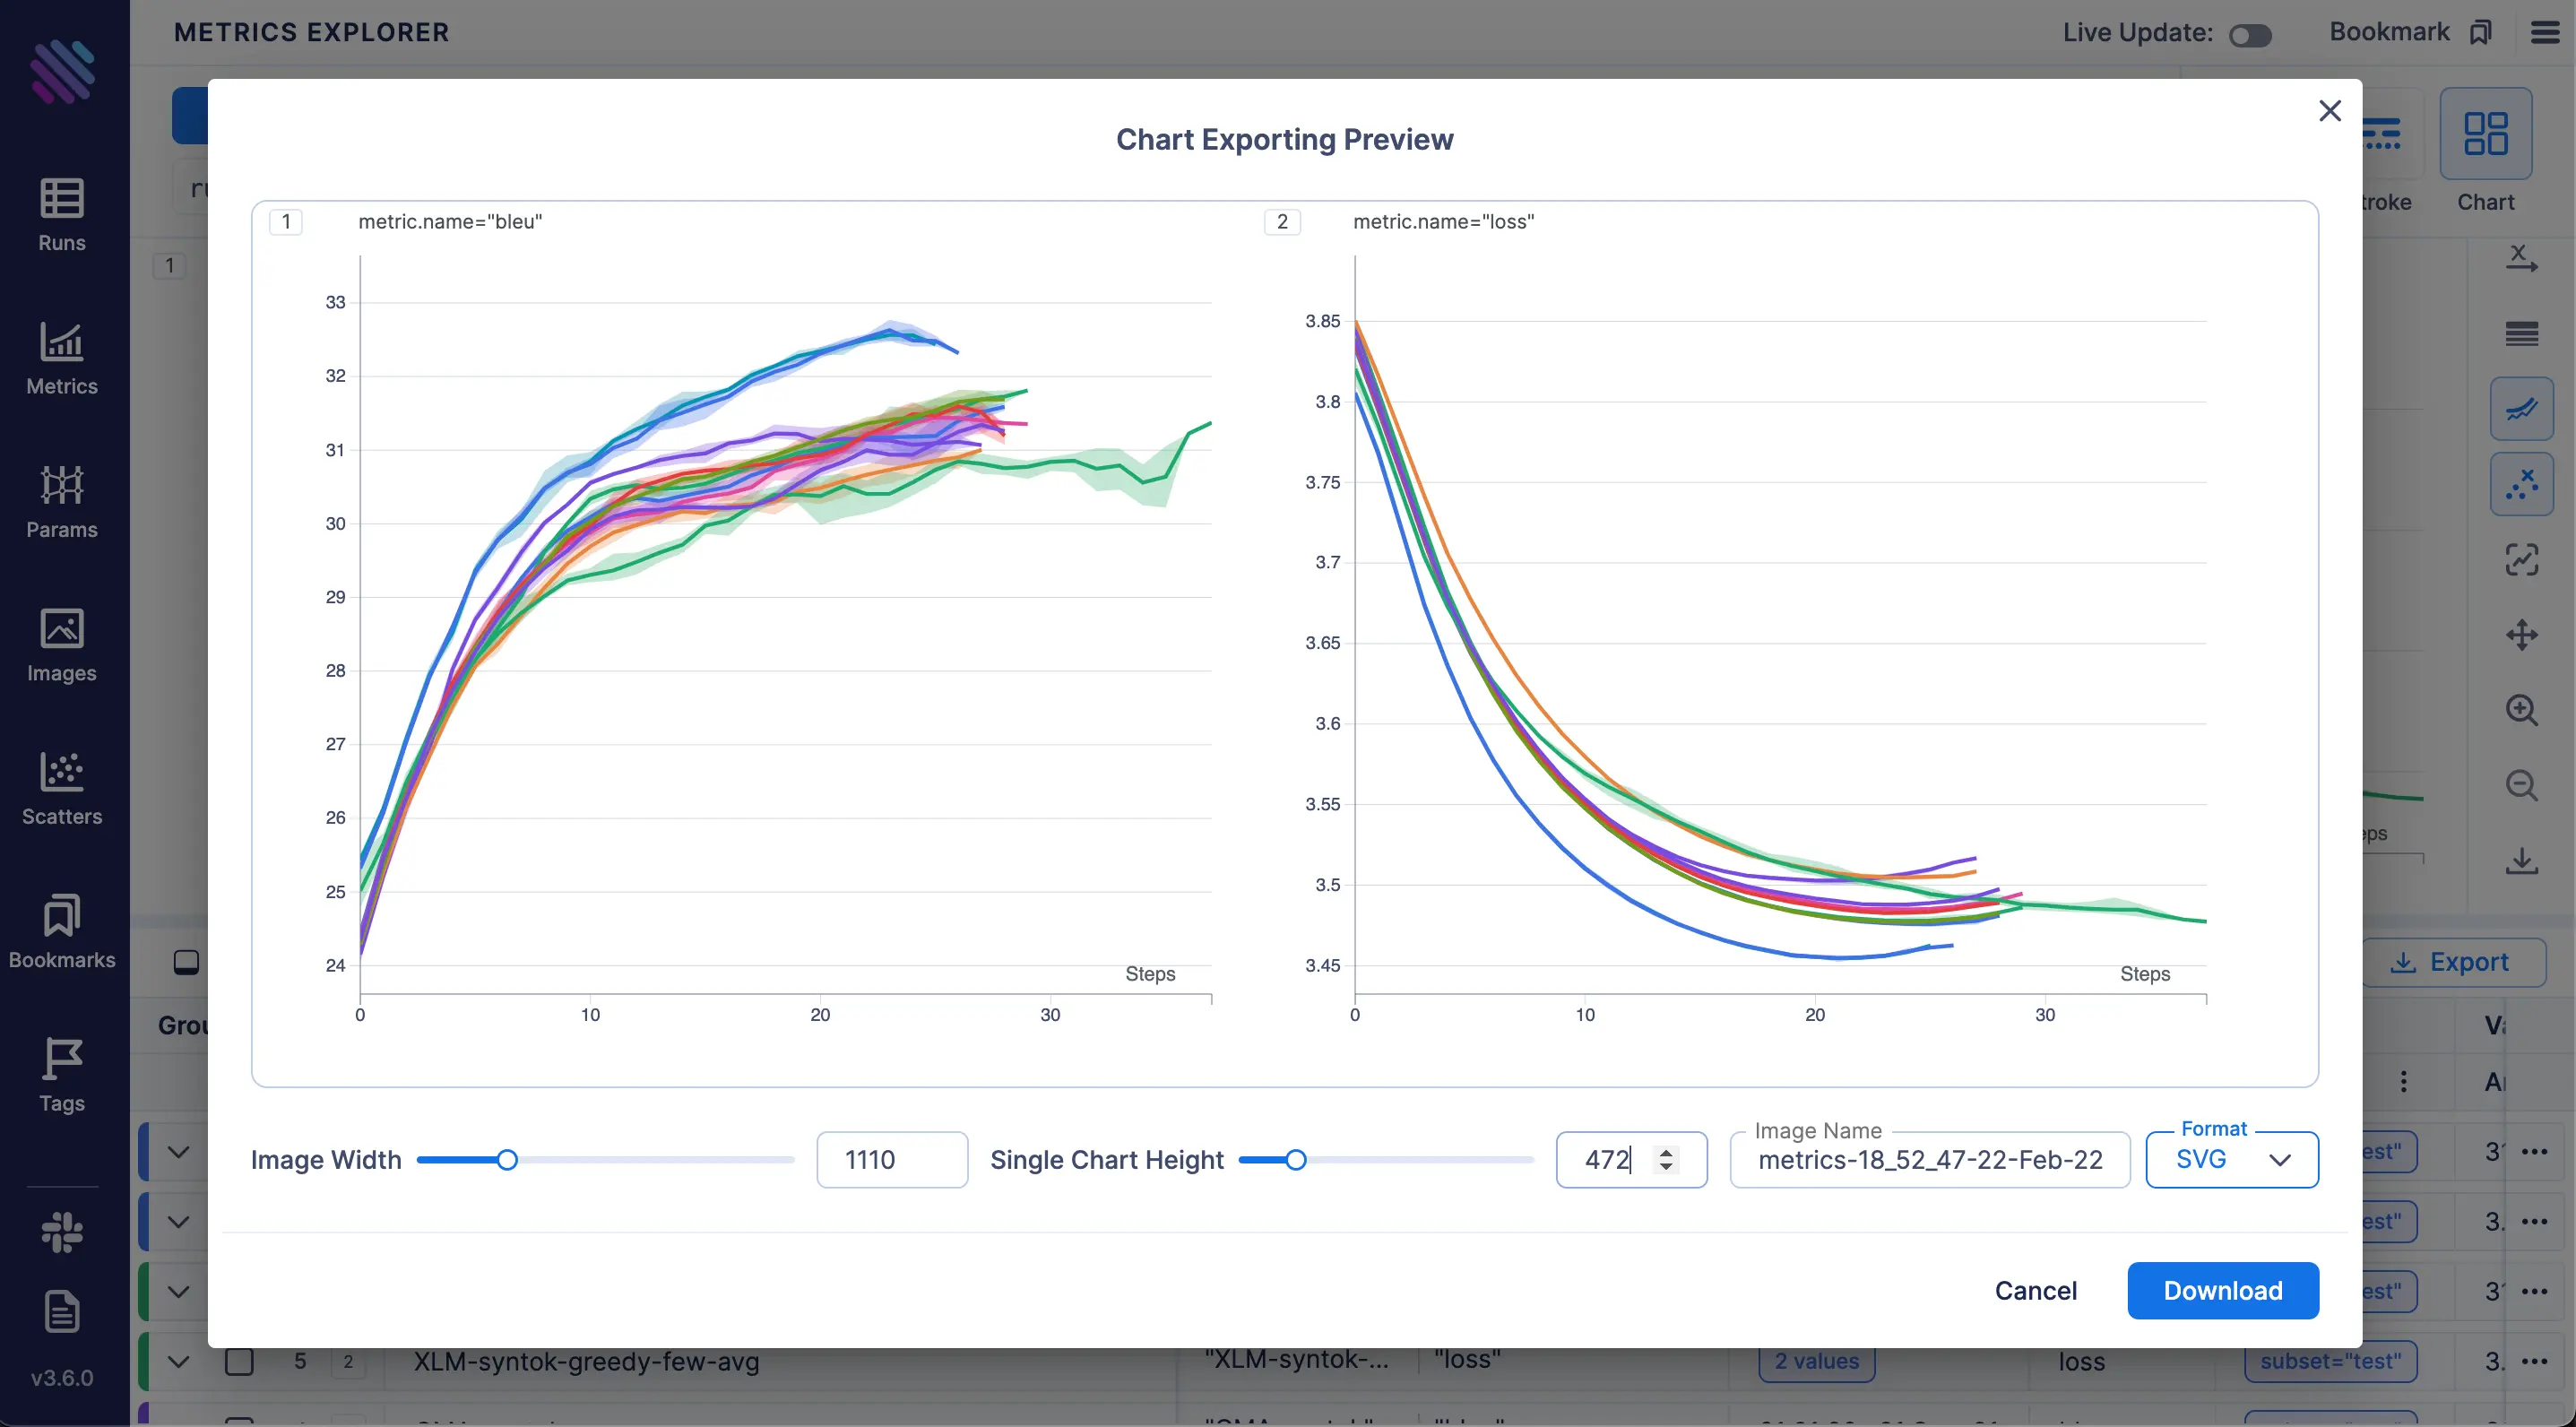Close the Chart Exporting Preview dialog
The image size is (2576, 1427).
(2330, 110)
